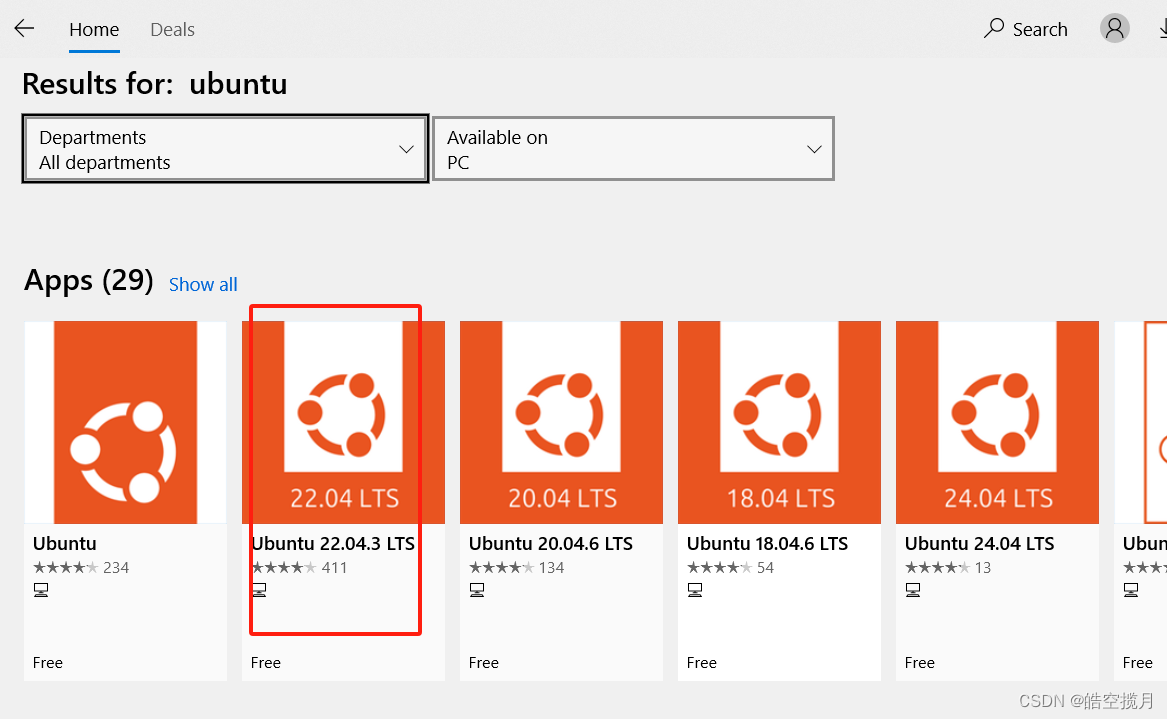The height and width of the screenshot is (719, 1167).
Task: Expand the Available on chevron arrow
Action: 813,148
